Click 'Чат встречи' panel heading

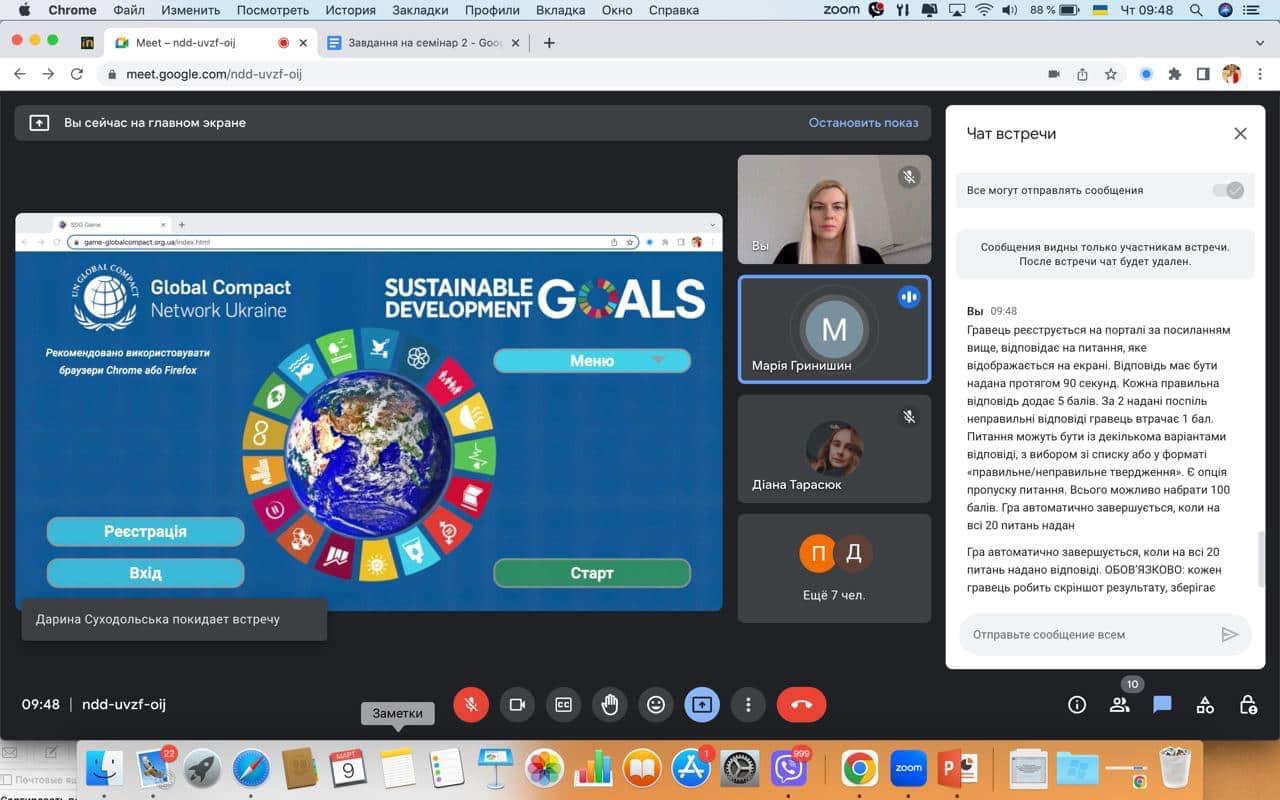[x=1011, y=133]
